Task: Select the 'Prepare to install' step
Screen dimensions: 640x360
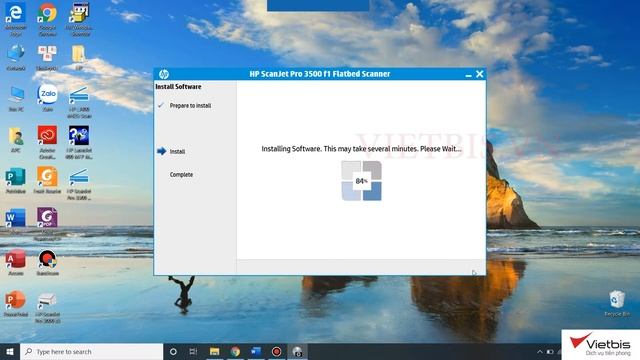Action: [x=190, y=106]
